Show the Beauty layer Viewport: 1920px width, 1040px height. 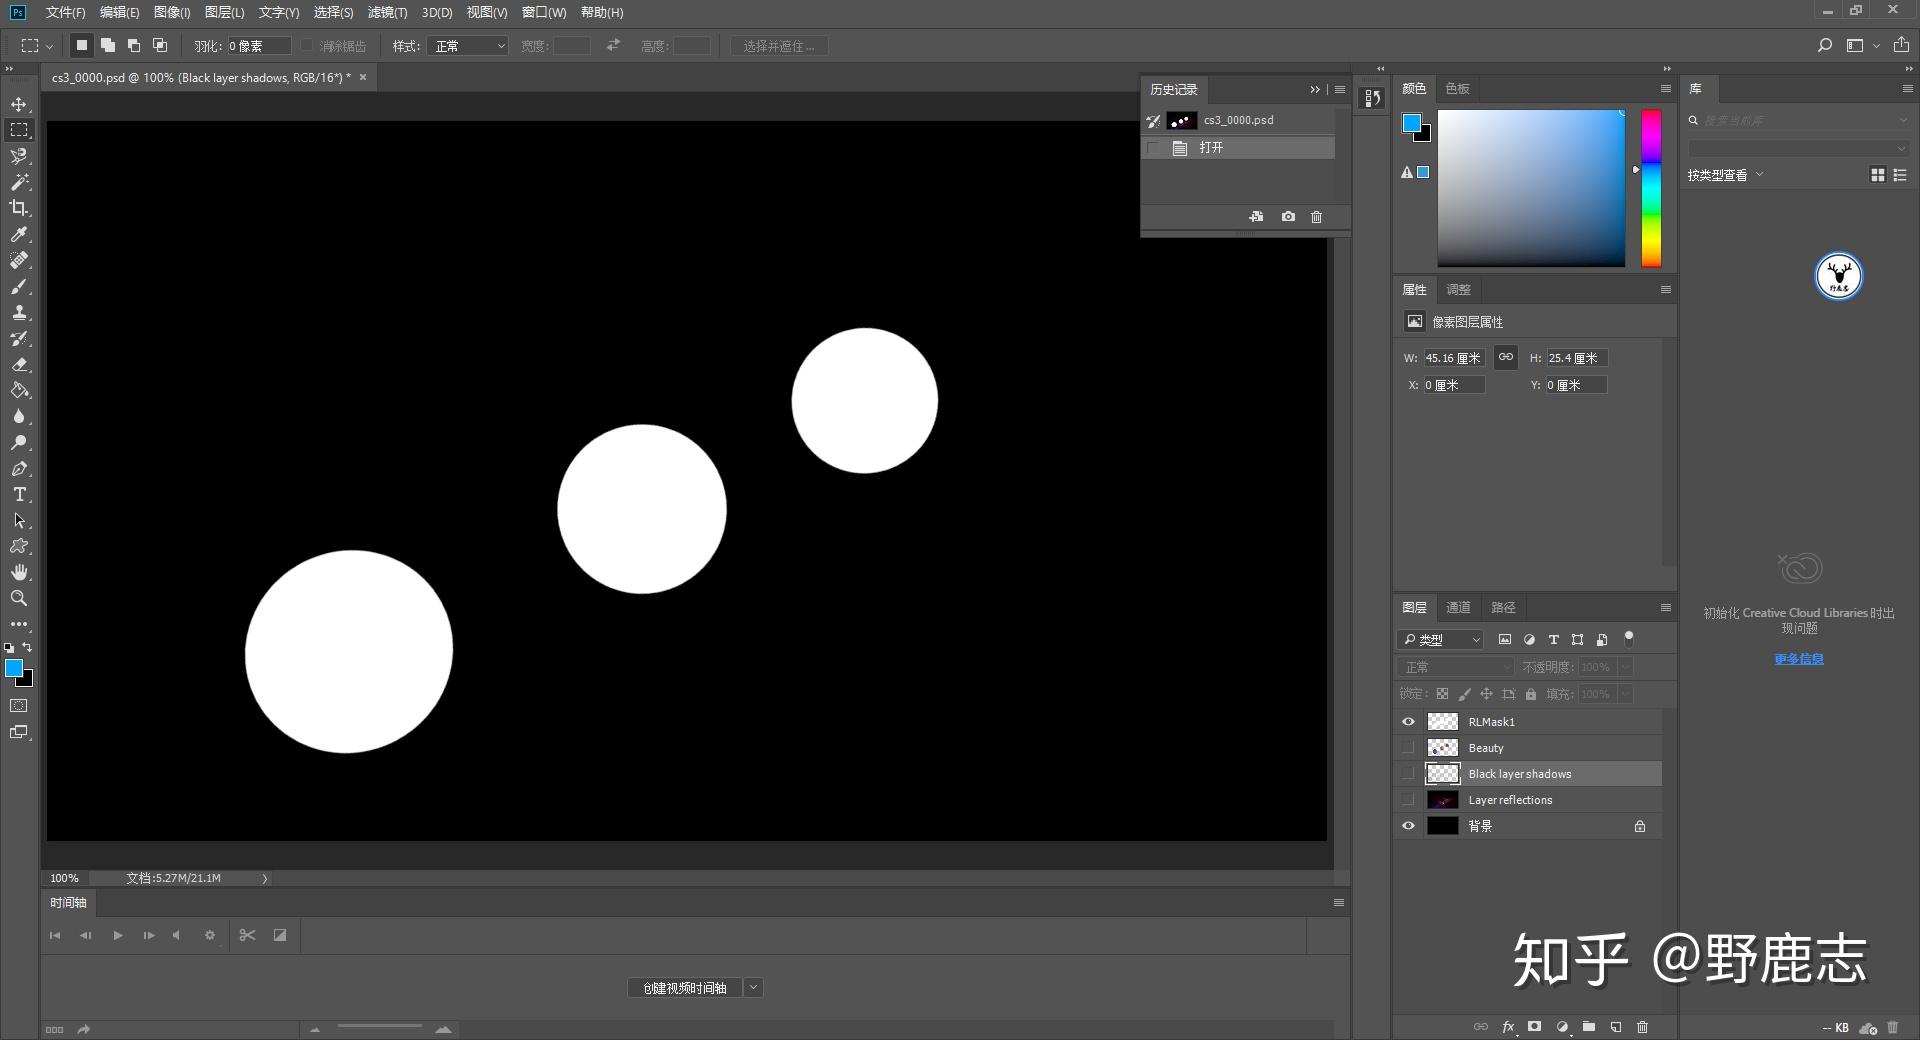[x=1408, y=748]
